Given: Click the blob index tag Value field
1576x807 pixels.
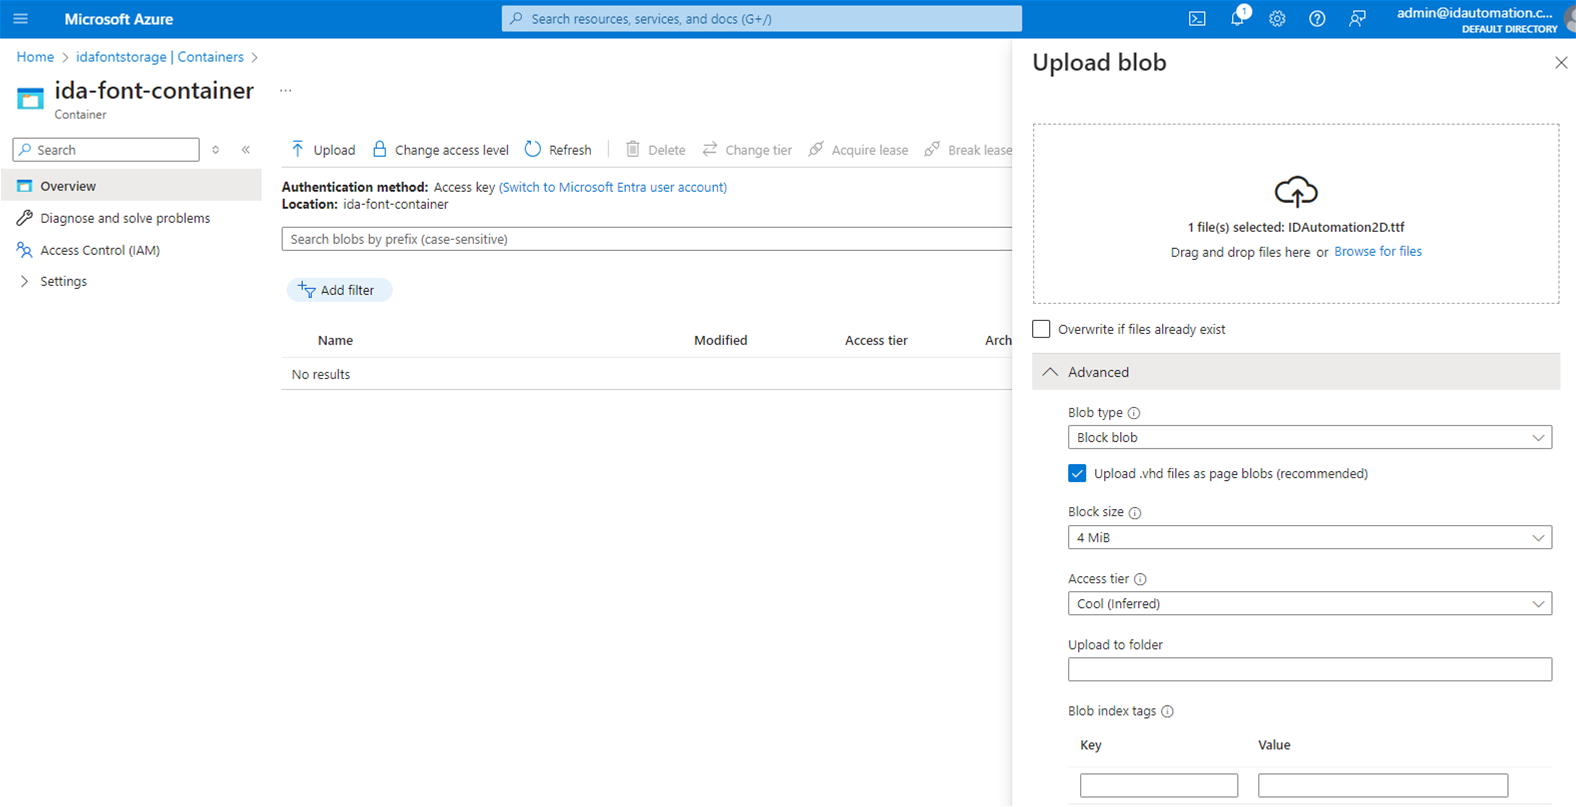Looking at the screenshot, I should [1383, 785].
